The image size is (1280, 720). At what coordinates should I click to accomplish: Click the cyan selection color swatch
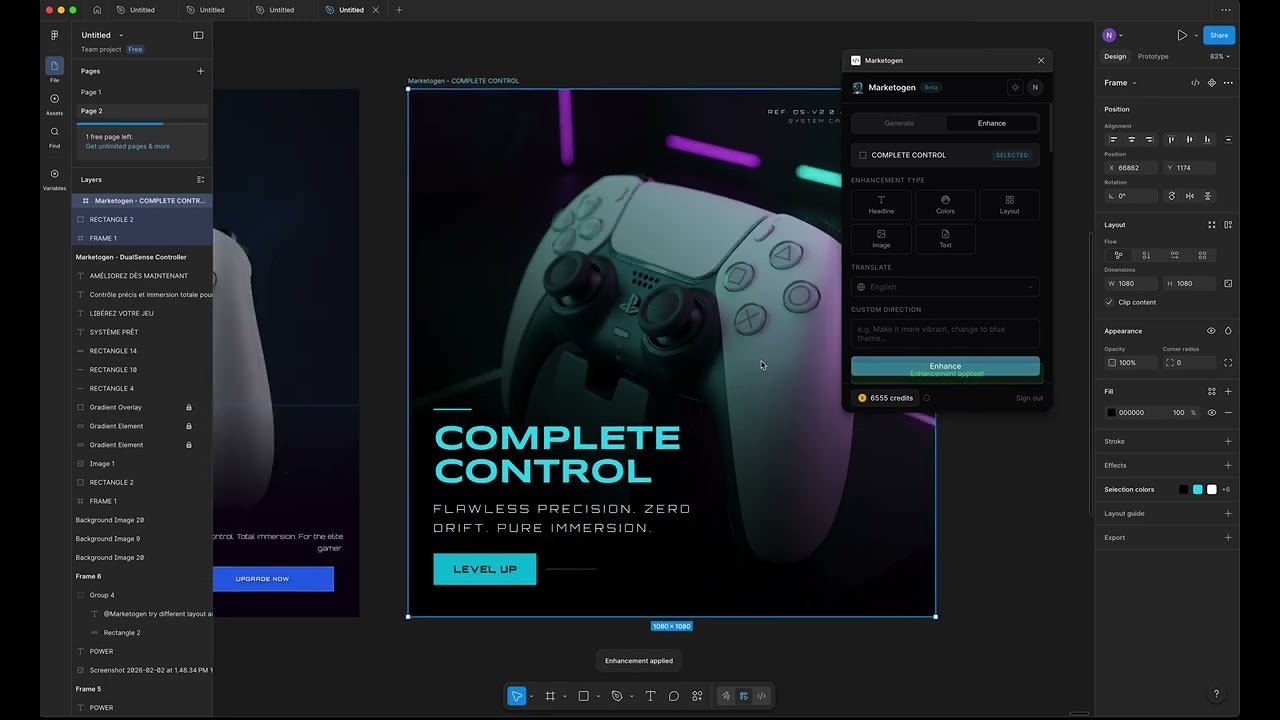[x=1197, y=489]
